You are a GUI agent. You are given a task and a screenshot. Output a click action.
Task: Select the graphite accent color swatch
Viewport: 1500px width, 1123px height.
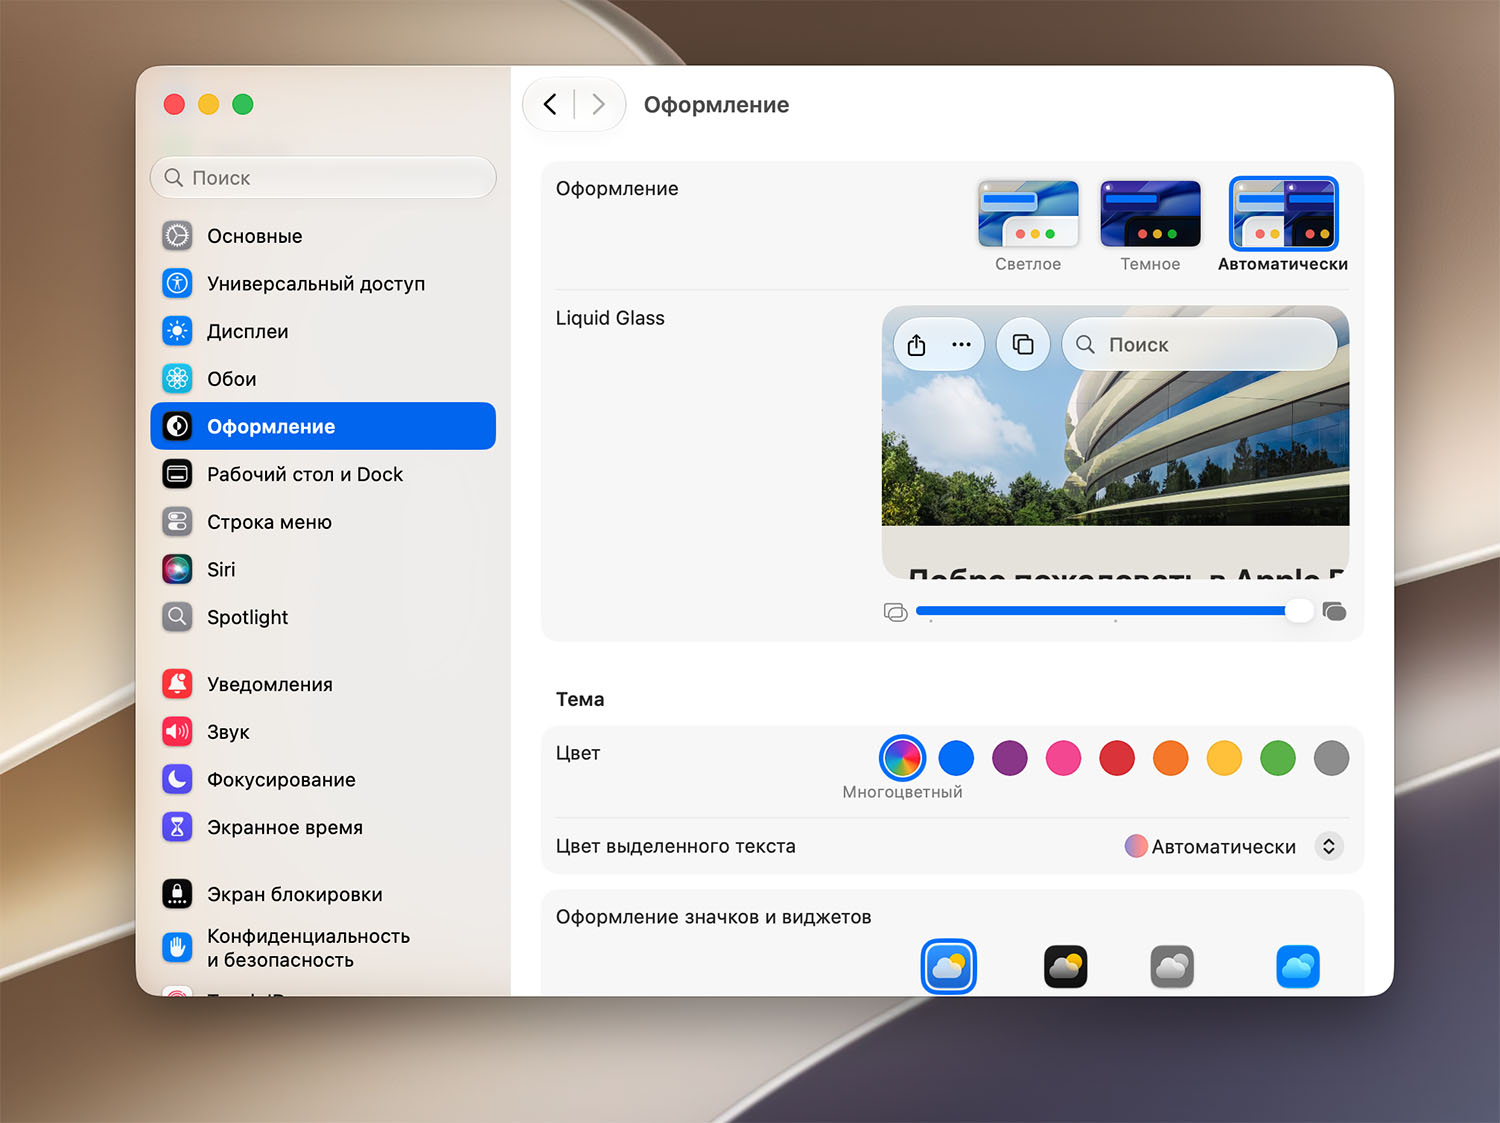click(1332, 758)
